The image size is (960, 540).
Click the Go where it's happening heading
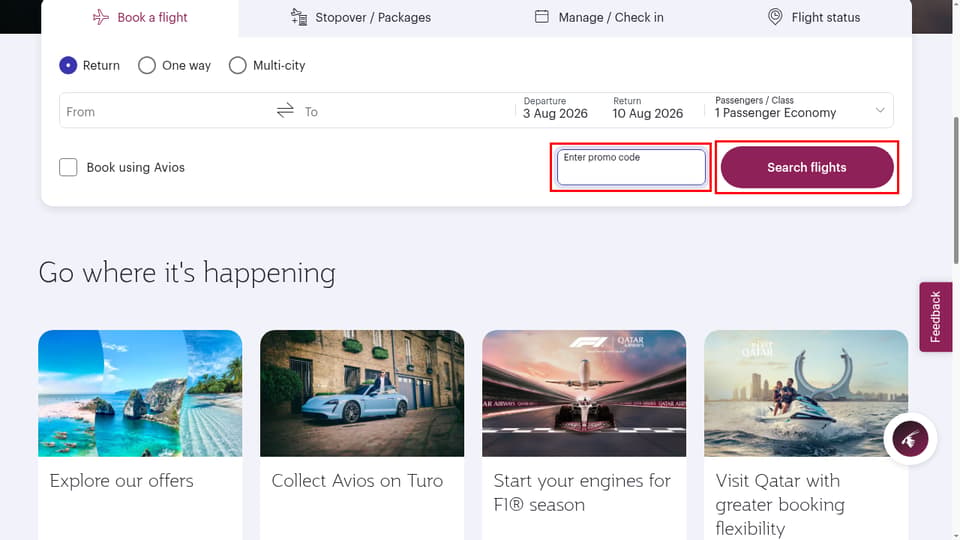coord(187,272)
